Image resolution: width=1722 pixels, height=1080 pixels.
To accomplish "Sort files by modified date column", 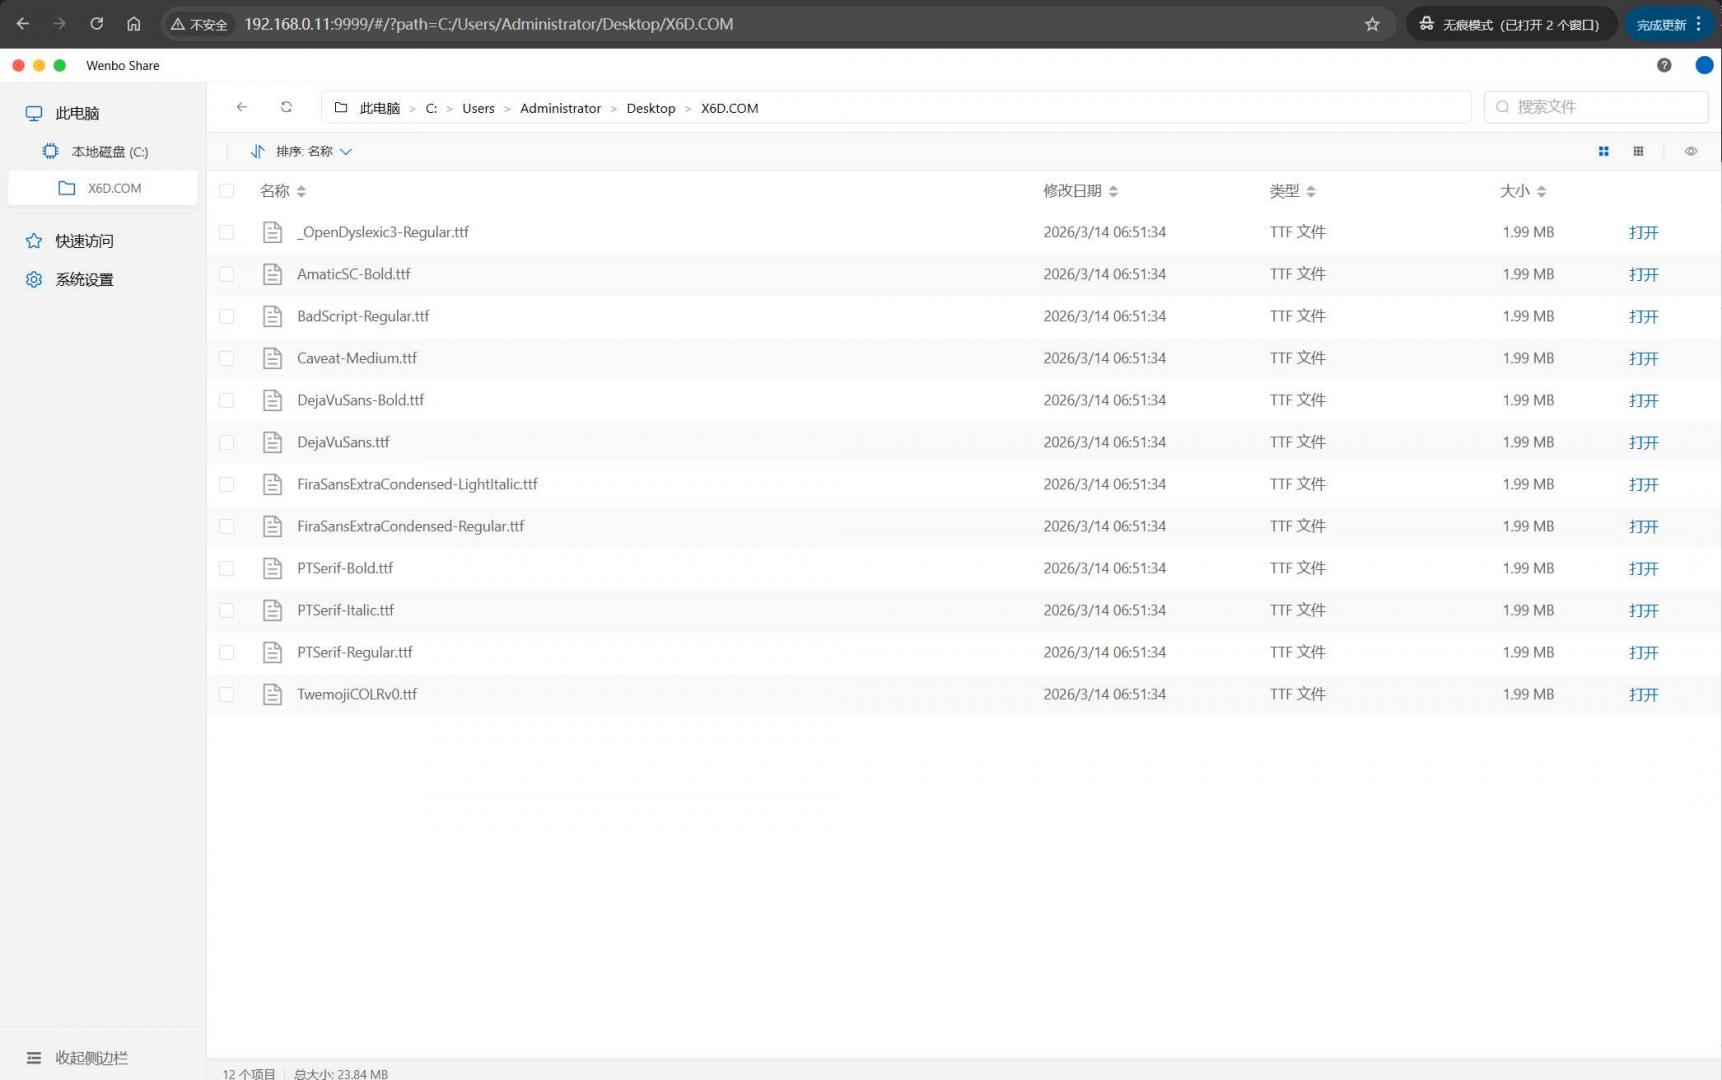I will 1080,191.
